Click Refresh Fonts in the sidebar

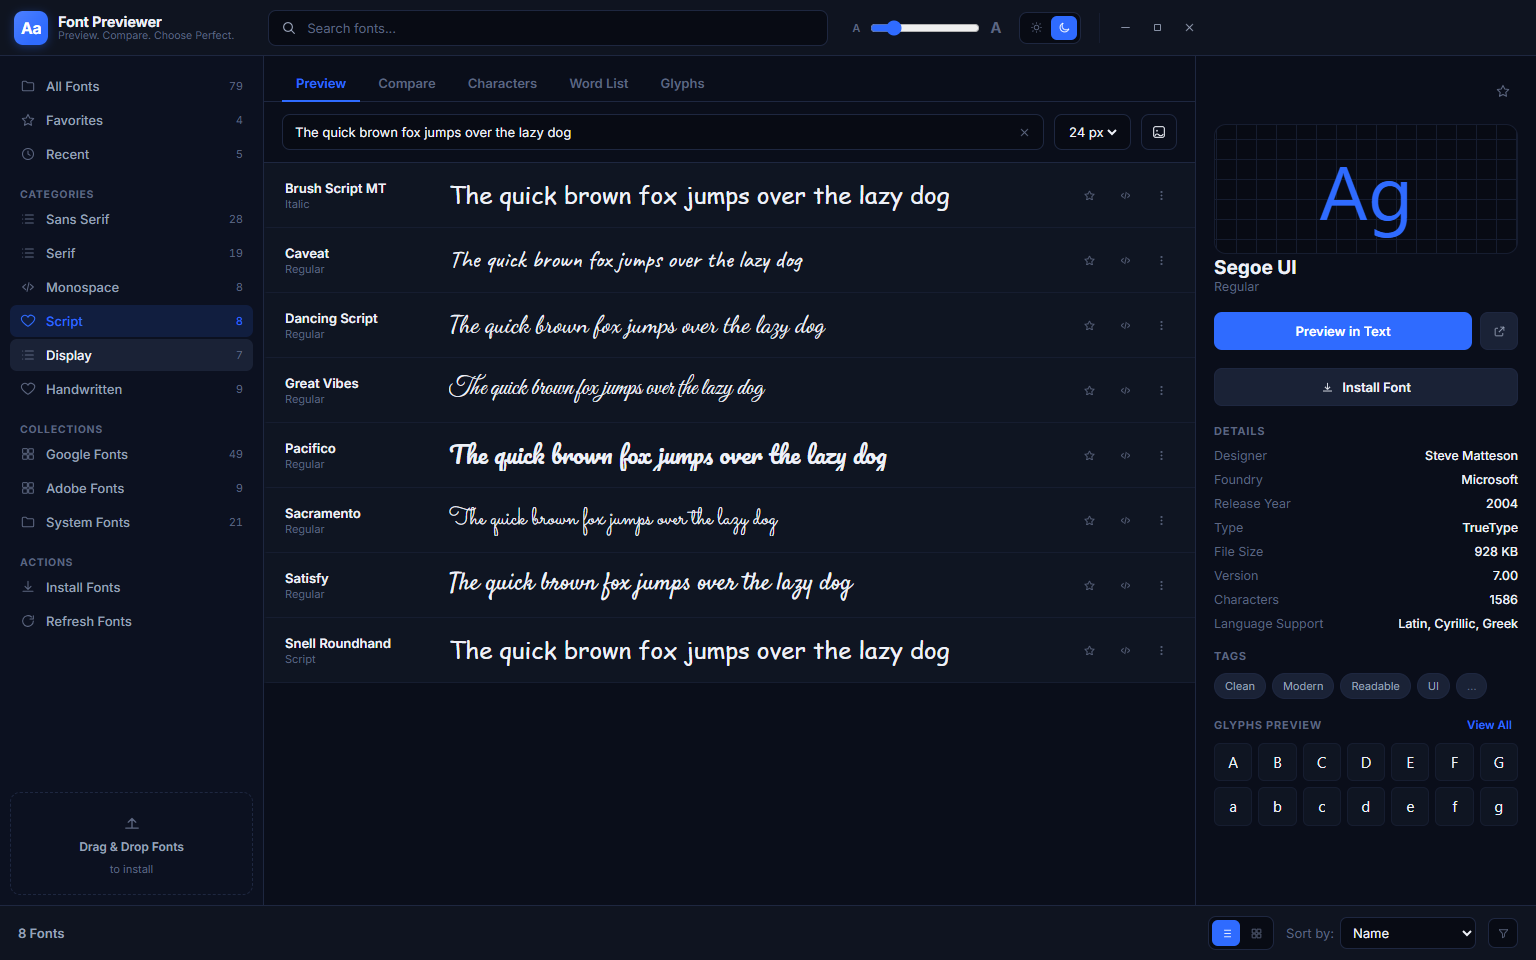131,622
